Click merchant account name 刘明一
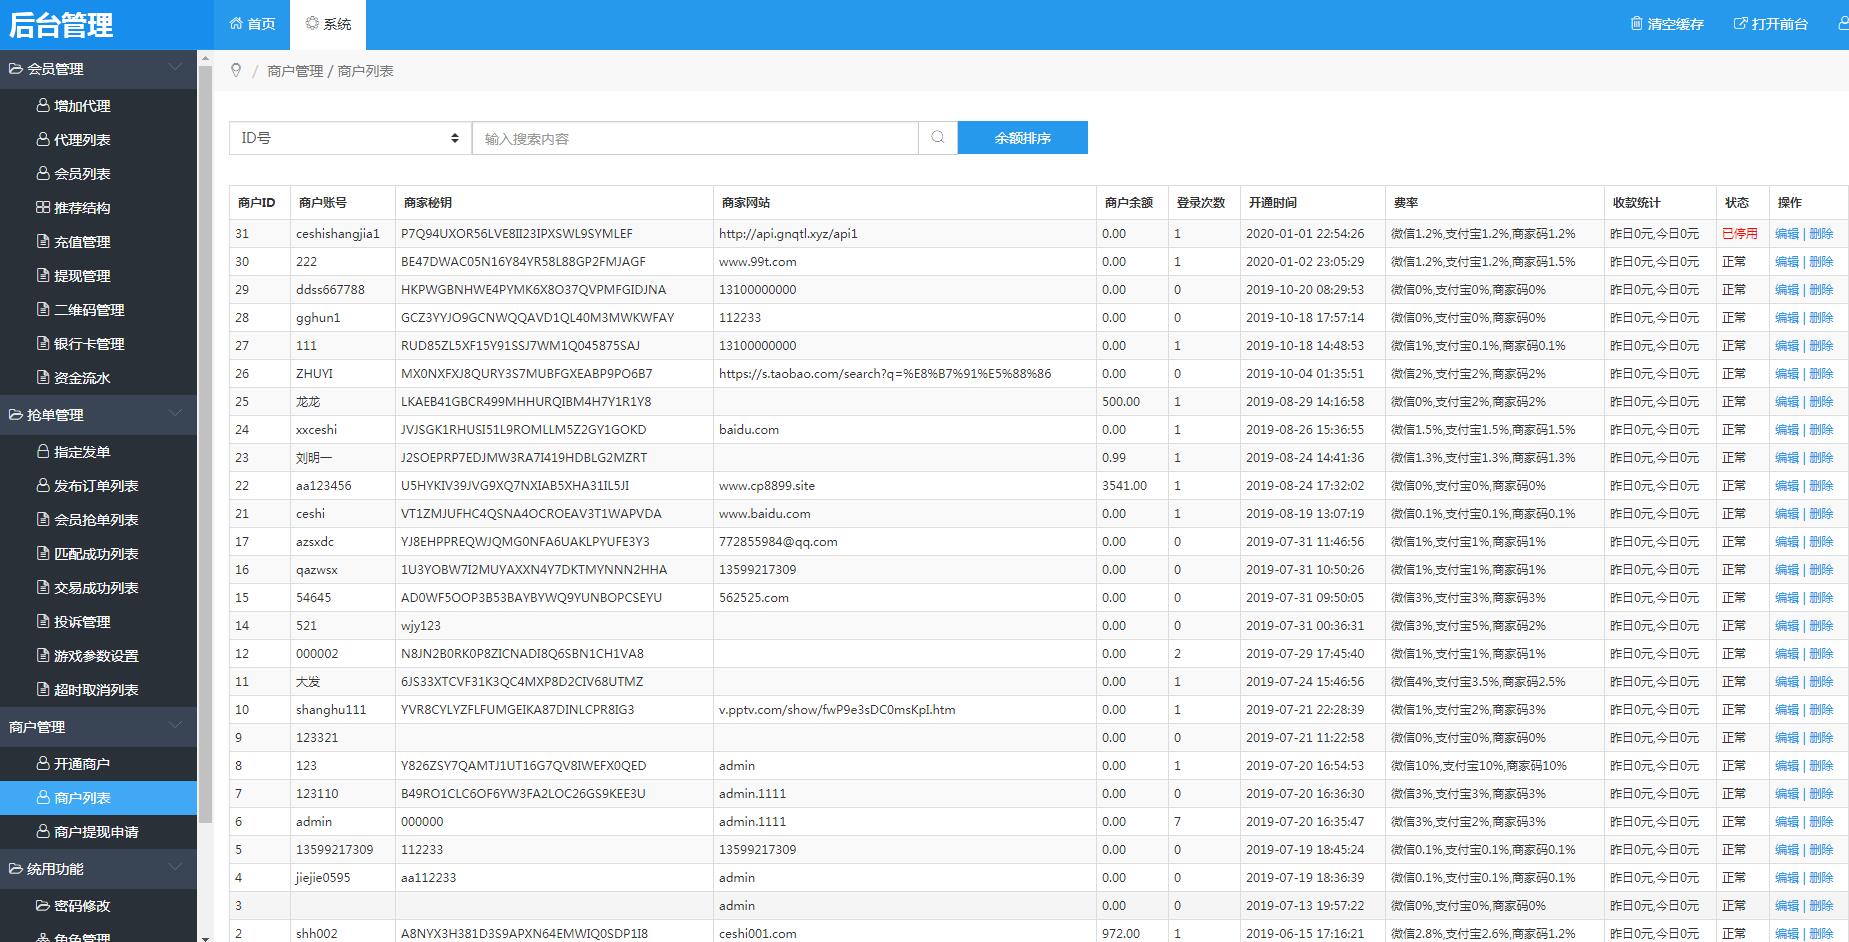 click(314, 457)
